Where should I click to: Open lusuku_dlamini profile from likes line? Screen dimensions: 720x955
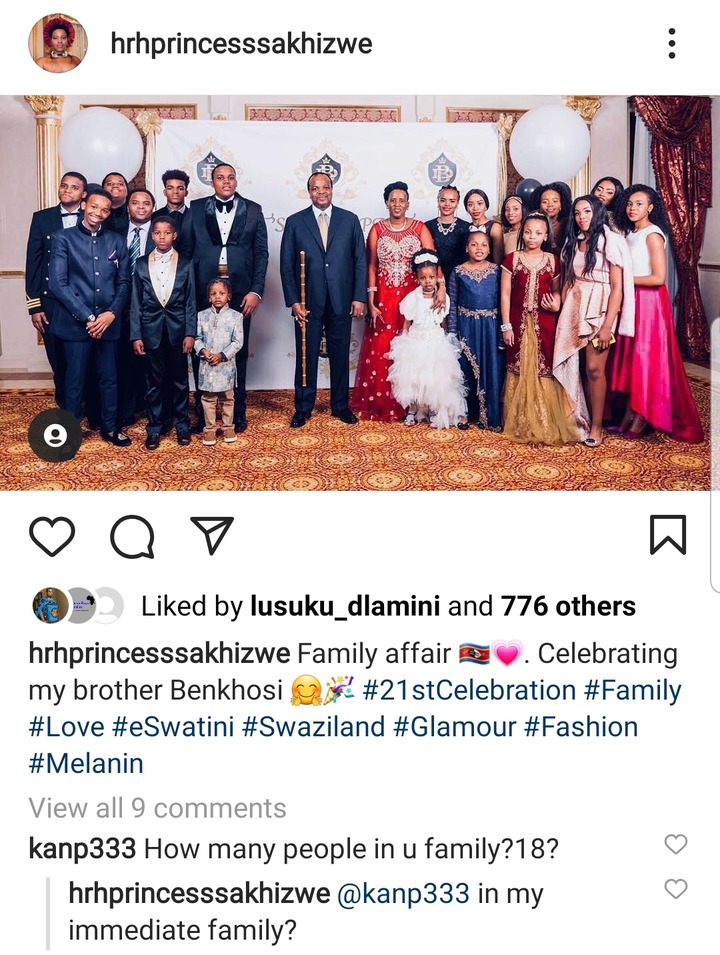tap(345, 606)
